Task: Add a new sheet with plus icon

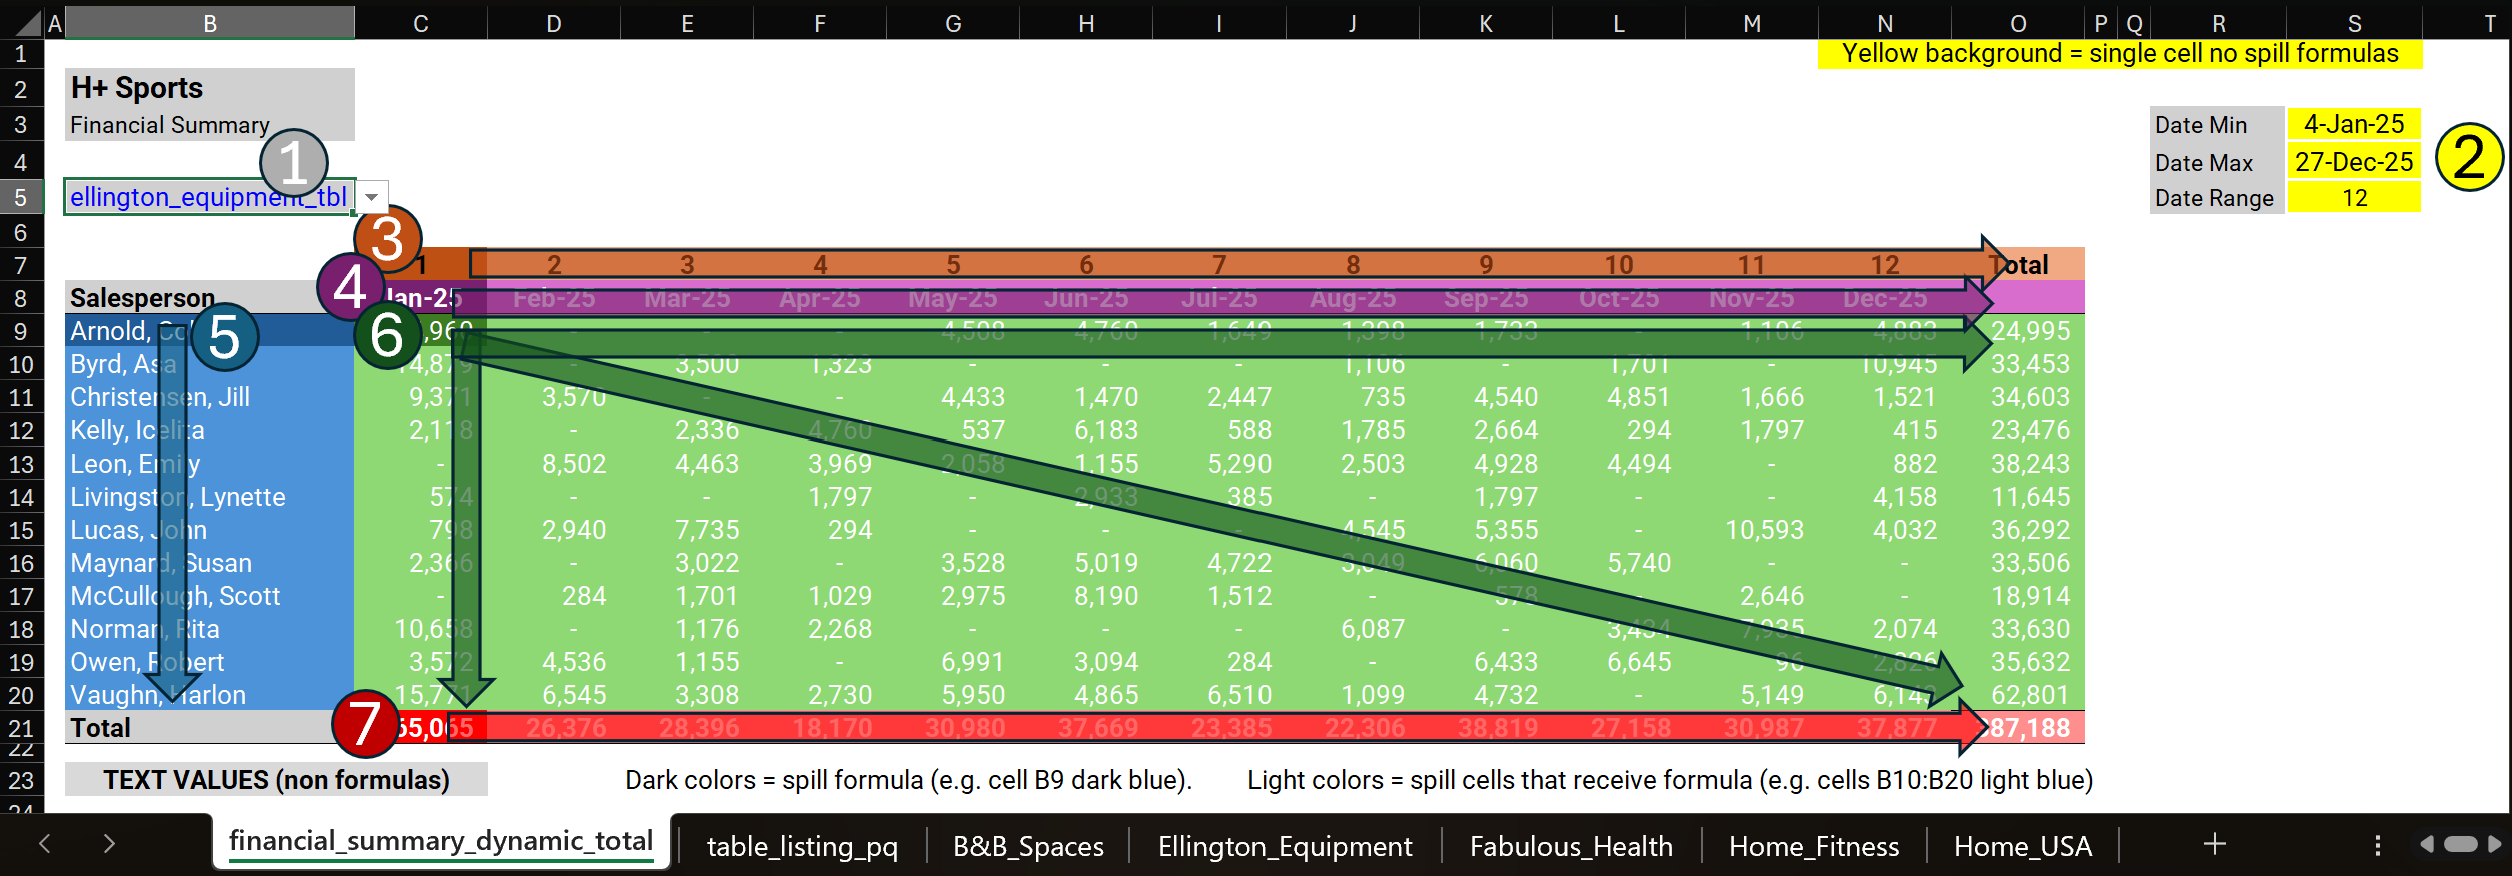Action: tap(2214, 844)
